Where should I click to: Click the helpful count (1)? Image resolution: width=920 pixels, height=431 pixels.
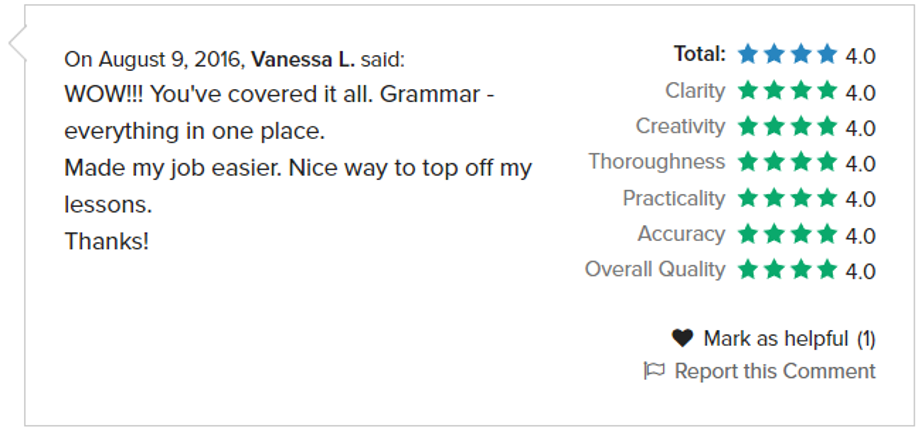point(866,339)
